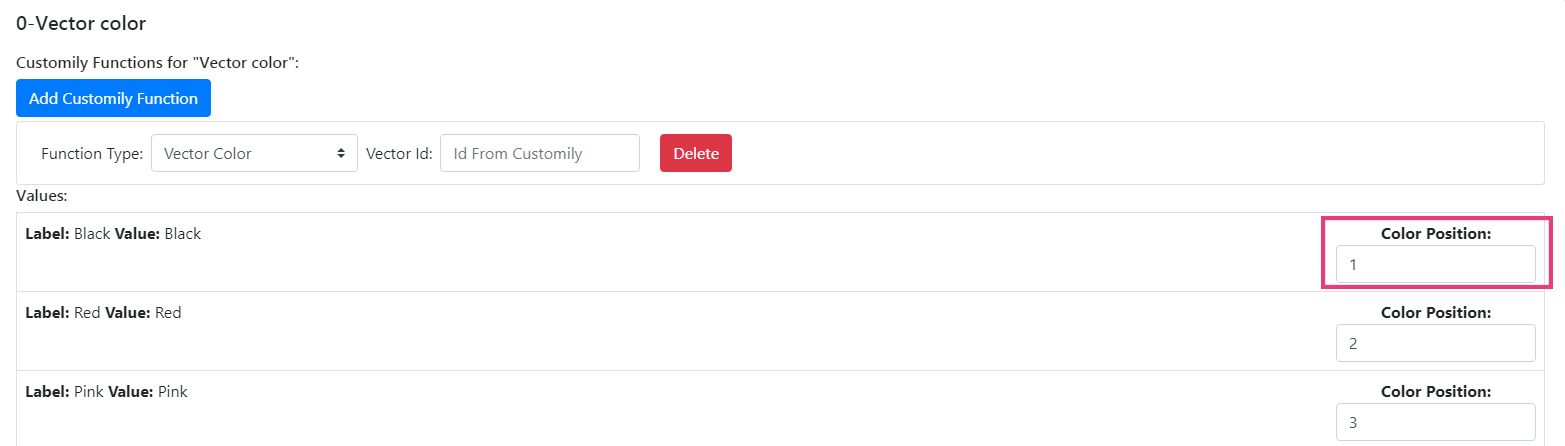Select the Color Position field for Pink
The width and height of the screenshot is (1565, 446).
click(x=1435, y=422)
